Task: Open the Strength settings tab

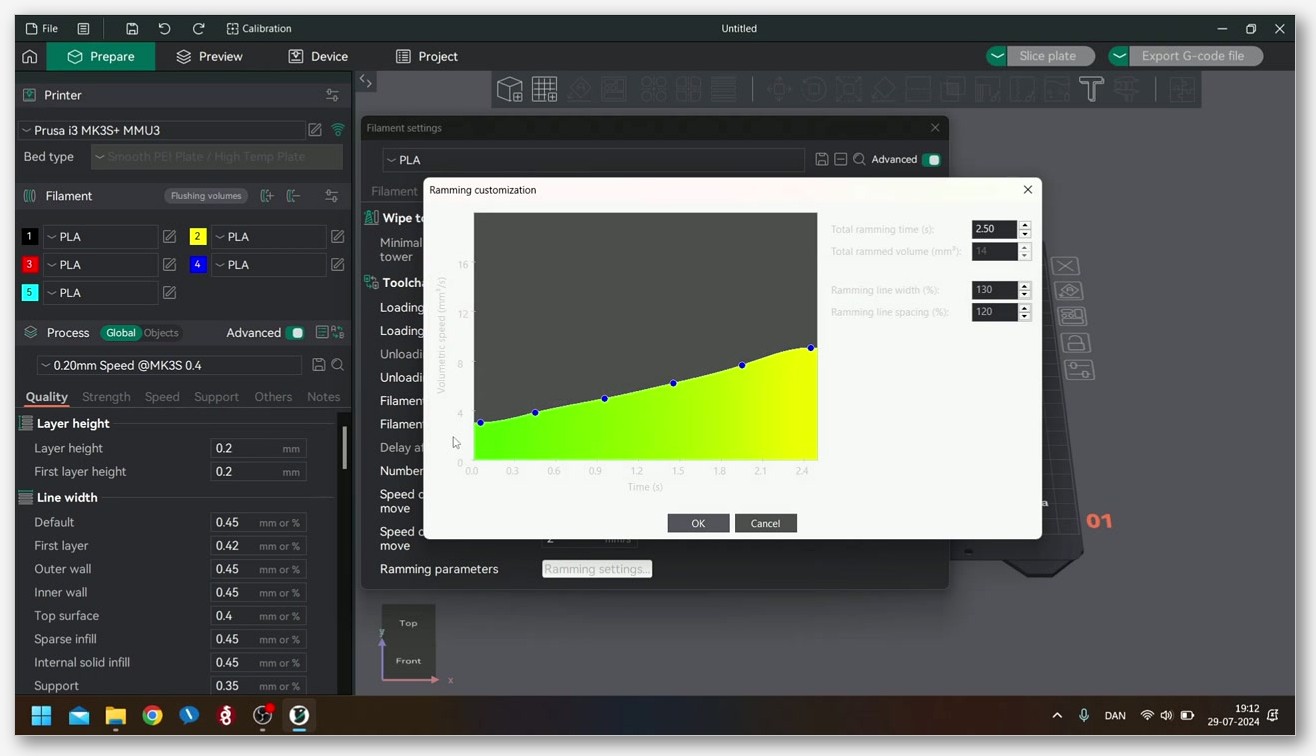Action: point(106,397)
